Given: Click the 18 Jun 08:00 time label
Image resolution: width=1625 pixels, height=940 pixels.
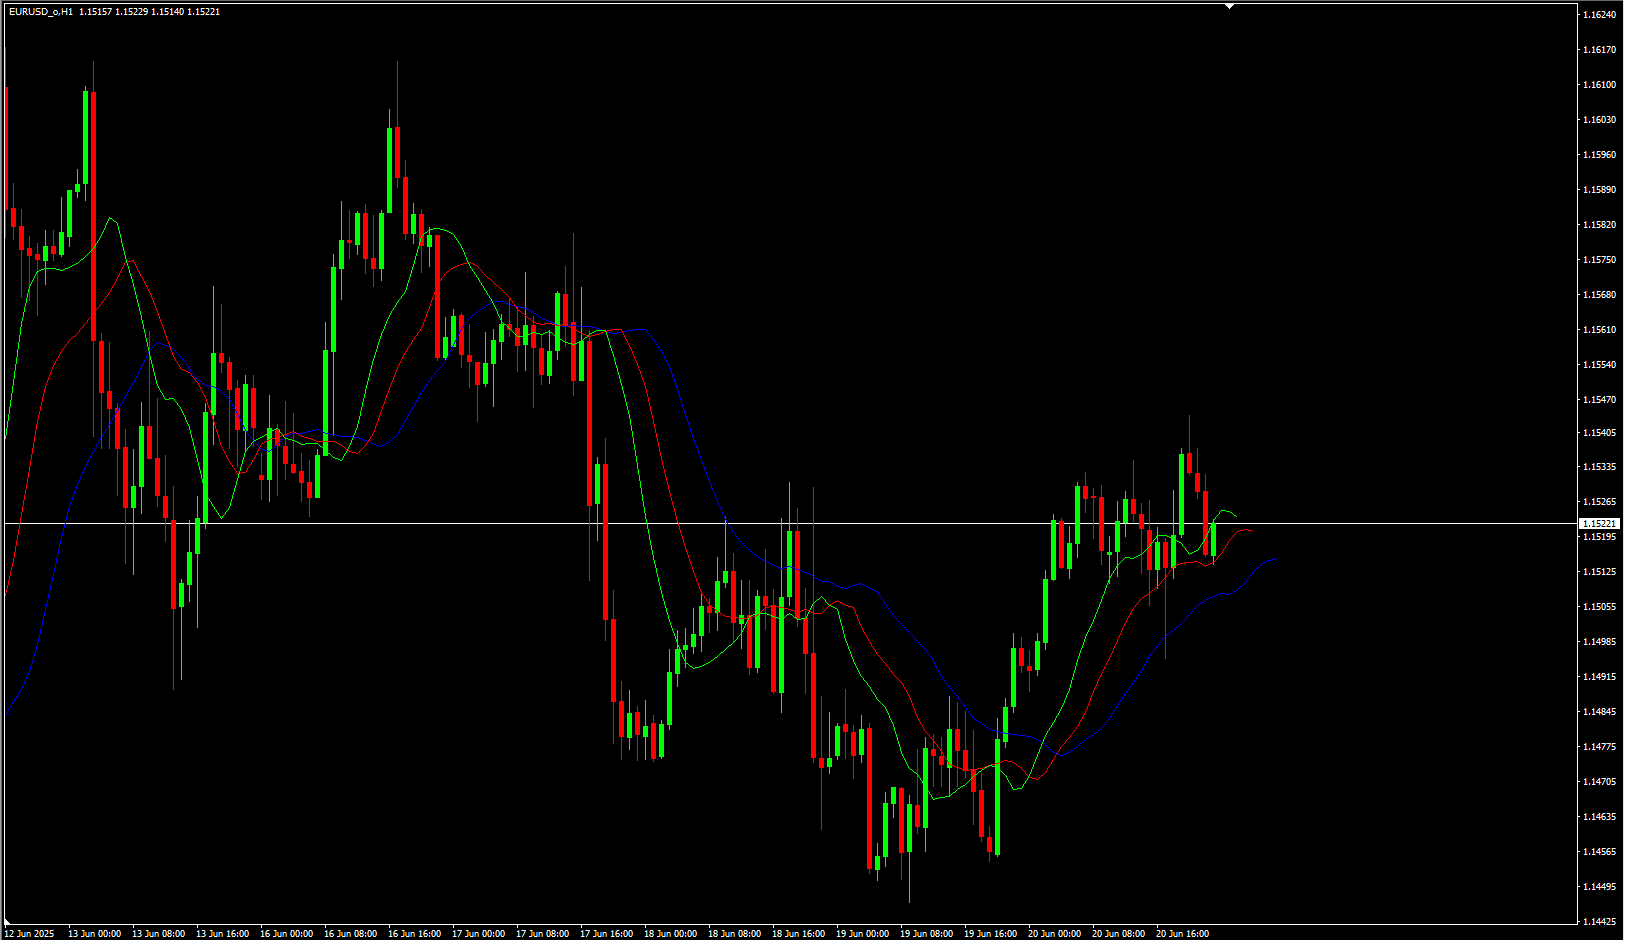Looking at the screenshot, I should point(734,934).
